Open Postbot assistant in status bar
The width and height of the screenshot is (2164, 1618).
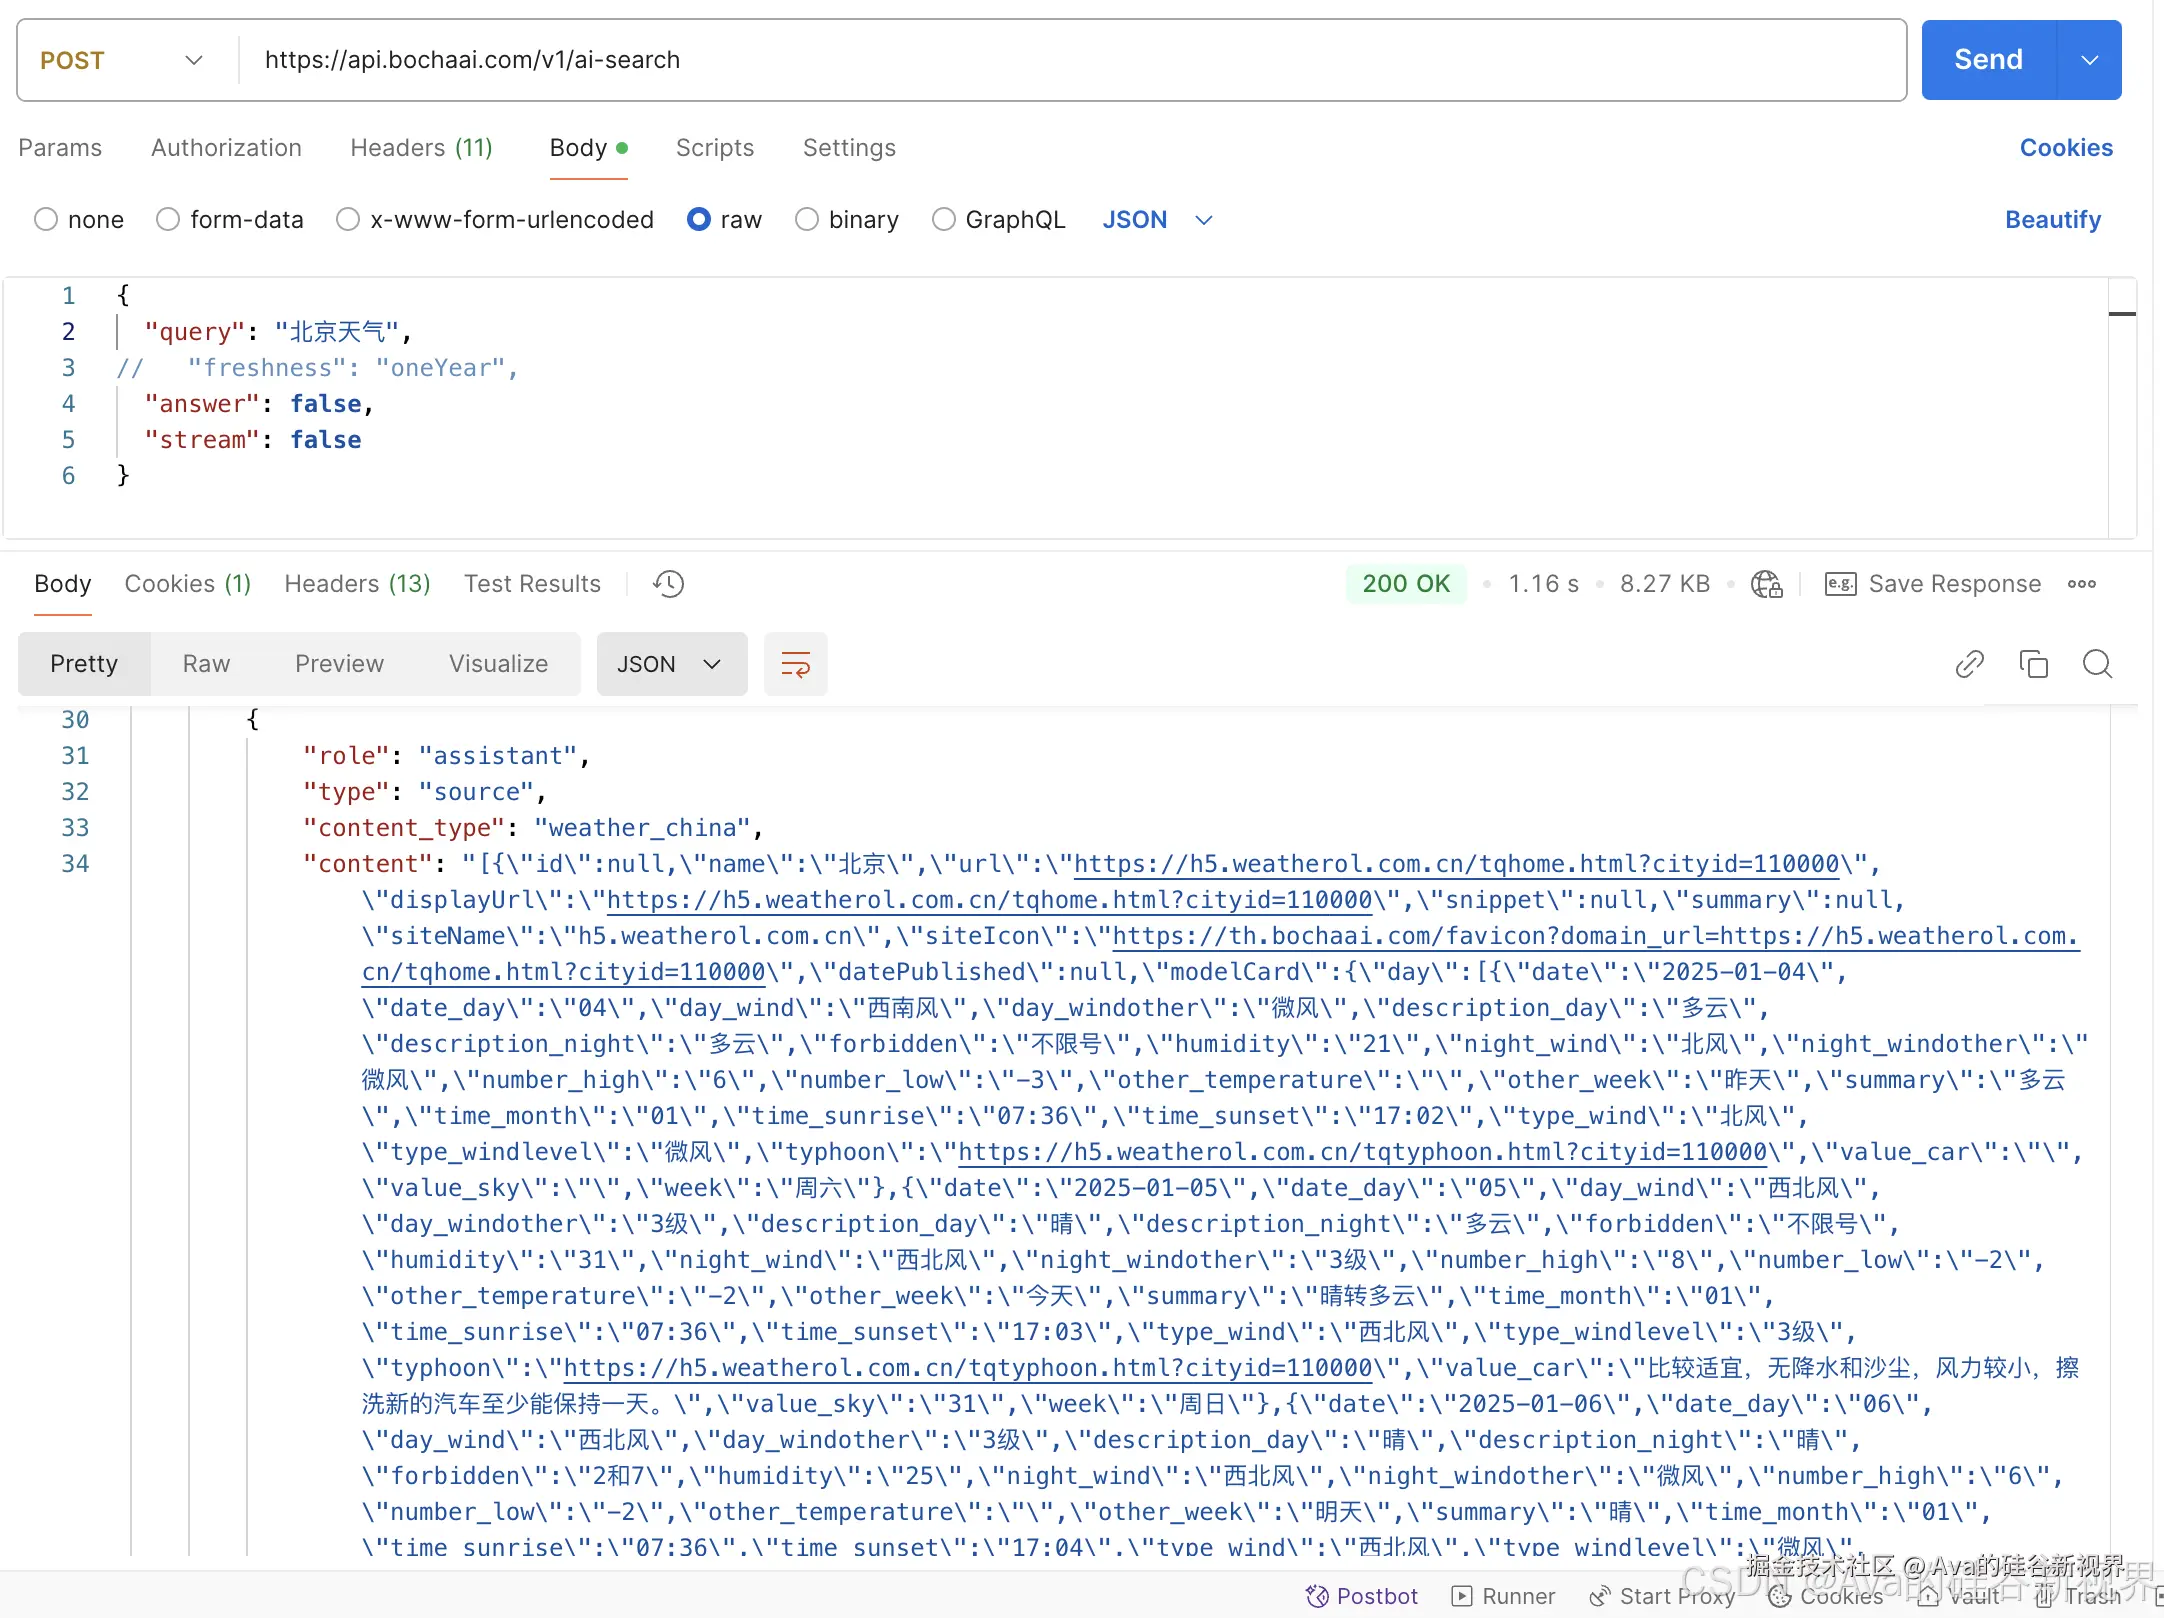coord(1362,1596)
